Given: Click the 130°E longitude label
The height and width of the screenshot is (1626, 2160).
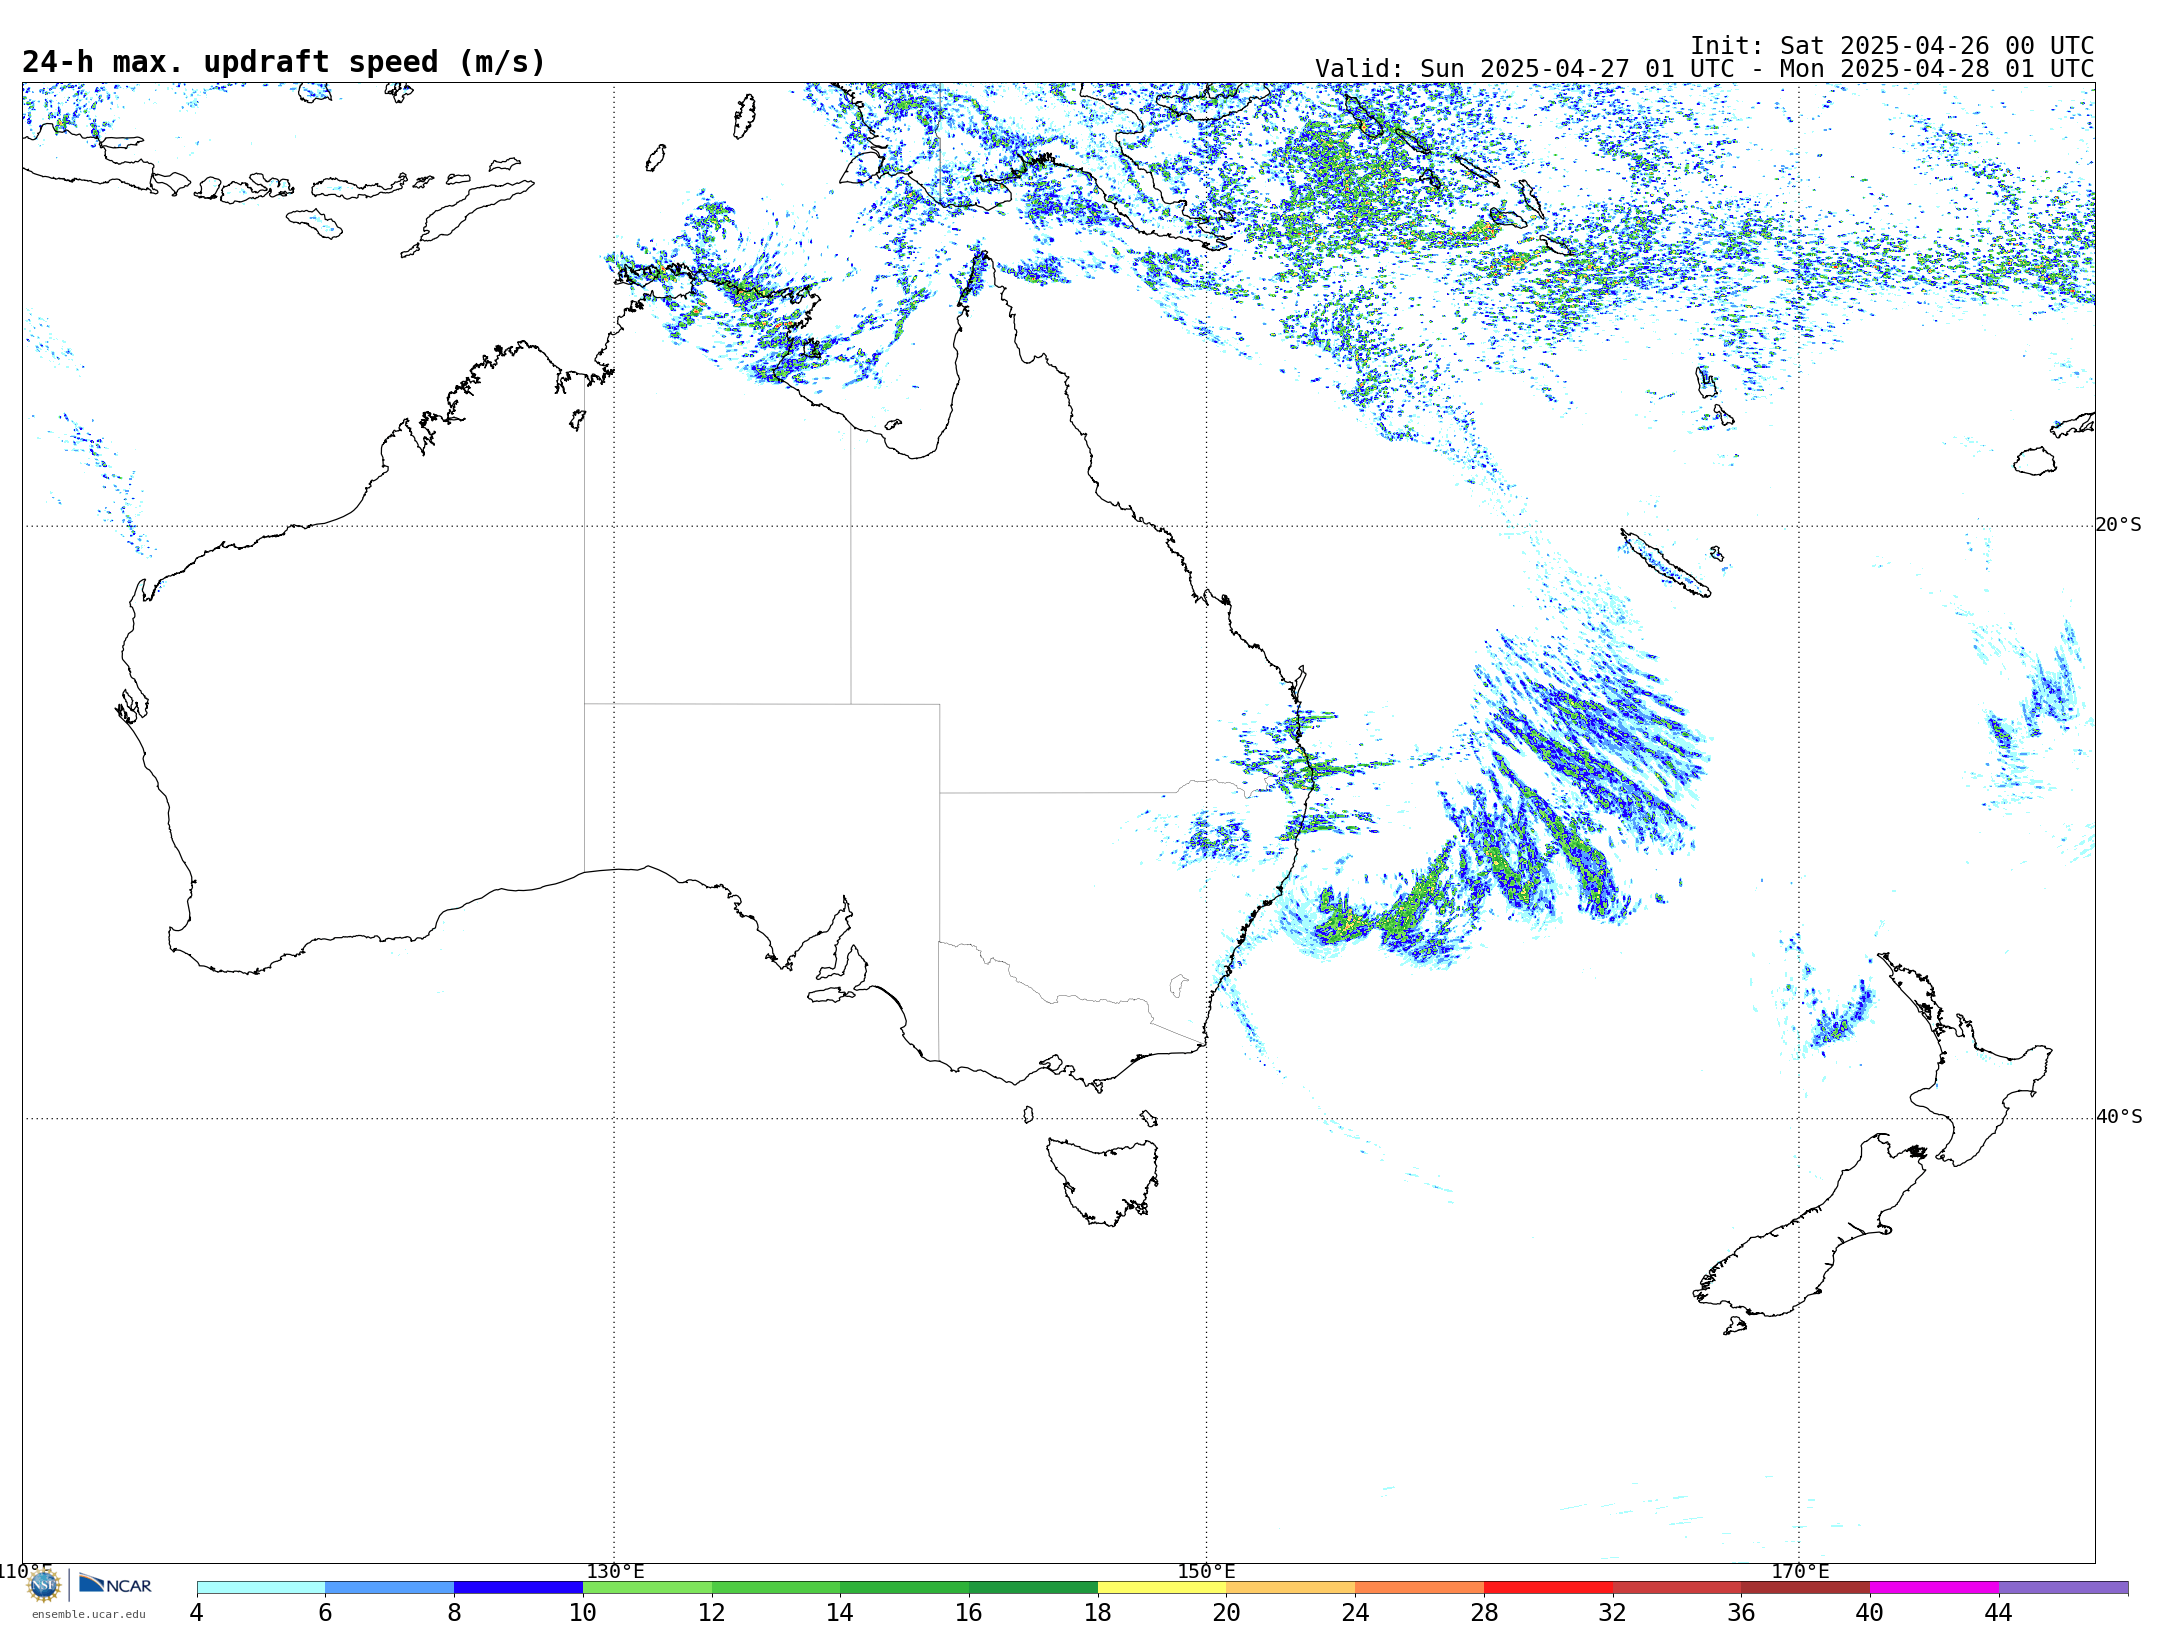Looking at the screenshot, I should click(x=615, y=1572).
